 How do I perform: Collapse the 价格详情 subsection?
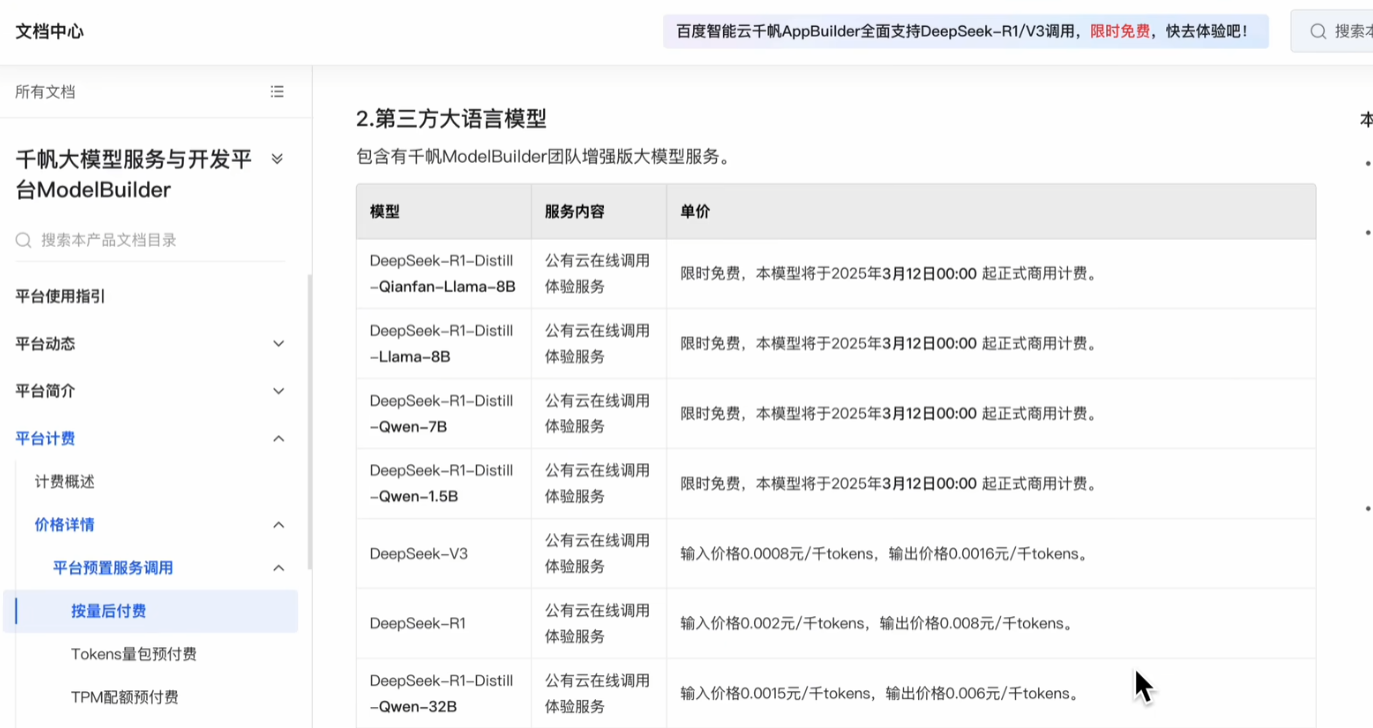coord(279,525)
